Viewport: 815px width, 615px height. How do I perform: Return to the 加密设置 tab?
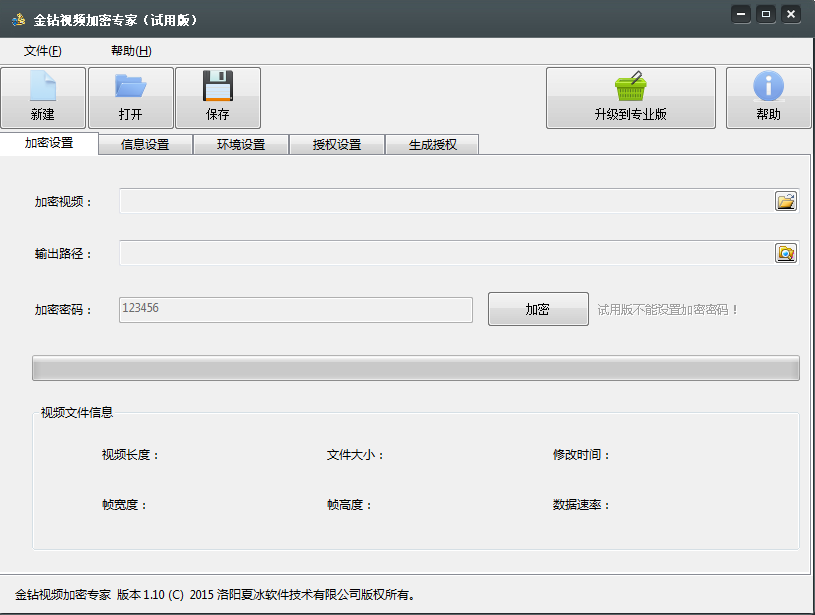click(49, 144)
